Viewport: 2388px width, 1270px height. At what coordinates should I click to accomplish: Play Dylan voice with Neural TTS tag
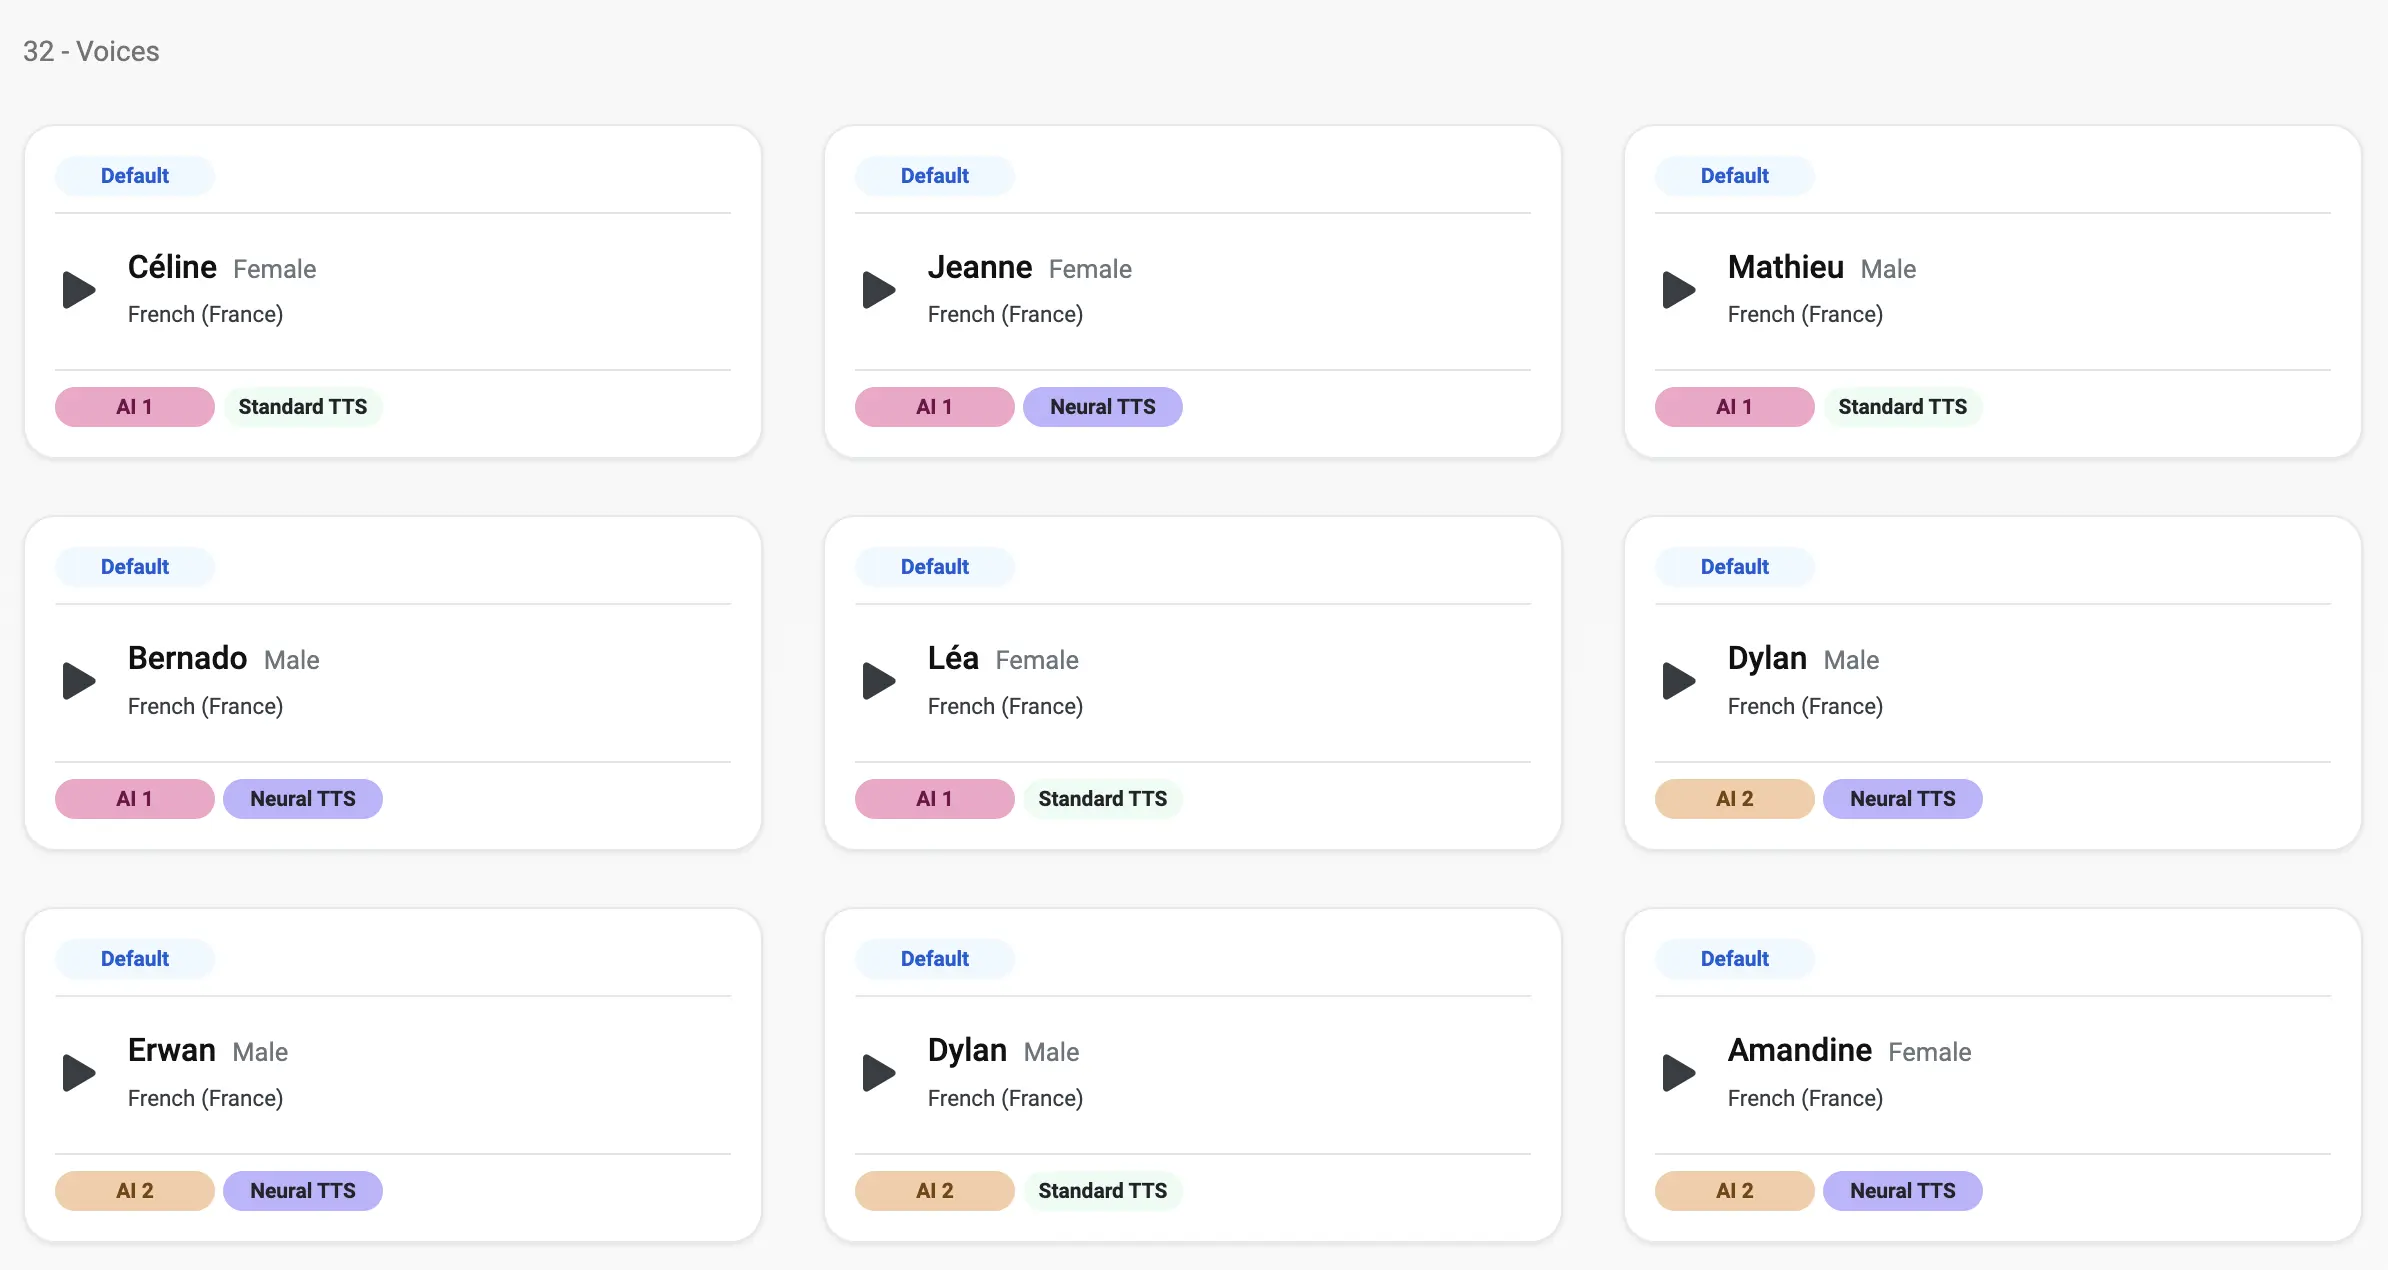[x=1679, y=681]
